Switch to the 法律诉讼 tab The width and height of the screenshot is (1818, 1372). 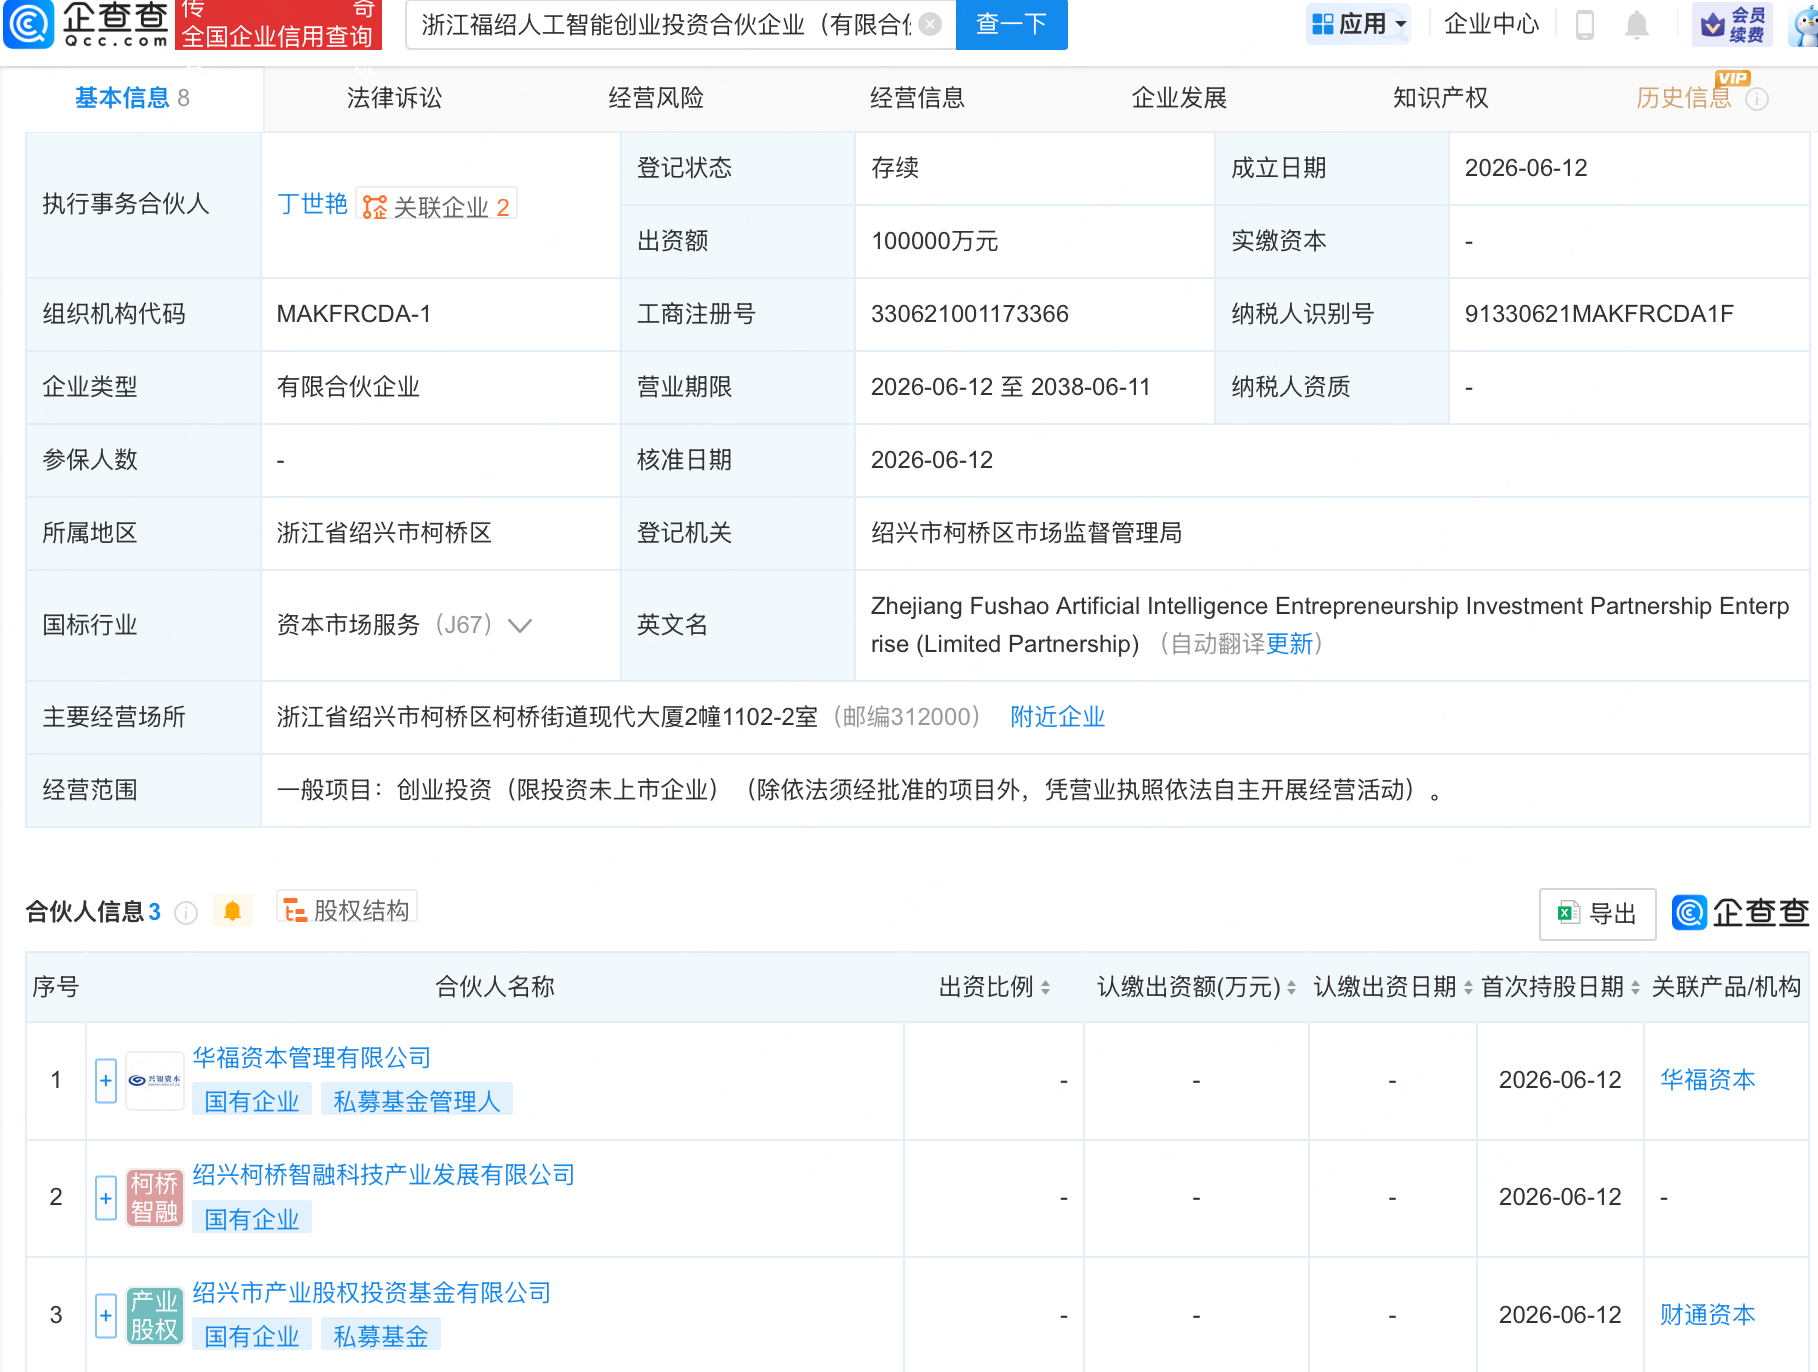tap(394, 98)
